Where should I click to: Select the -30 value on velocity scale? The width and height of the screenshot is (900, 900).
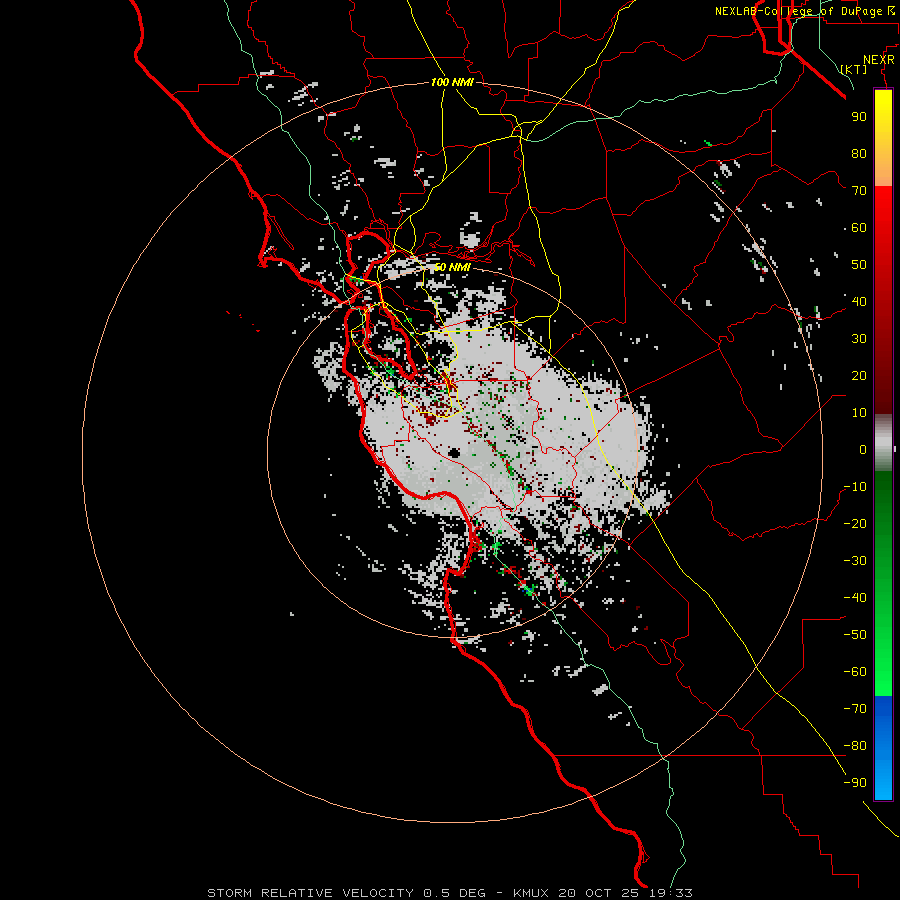tap(855, 561)
